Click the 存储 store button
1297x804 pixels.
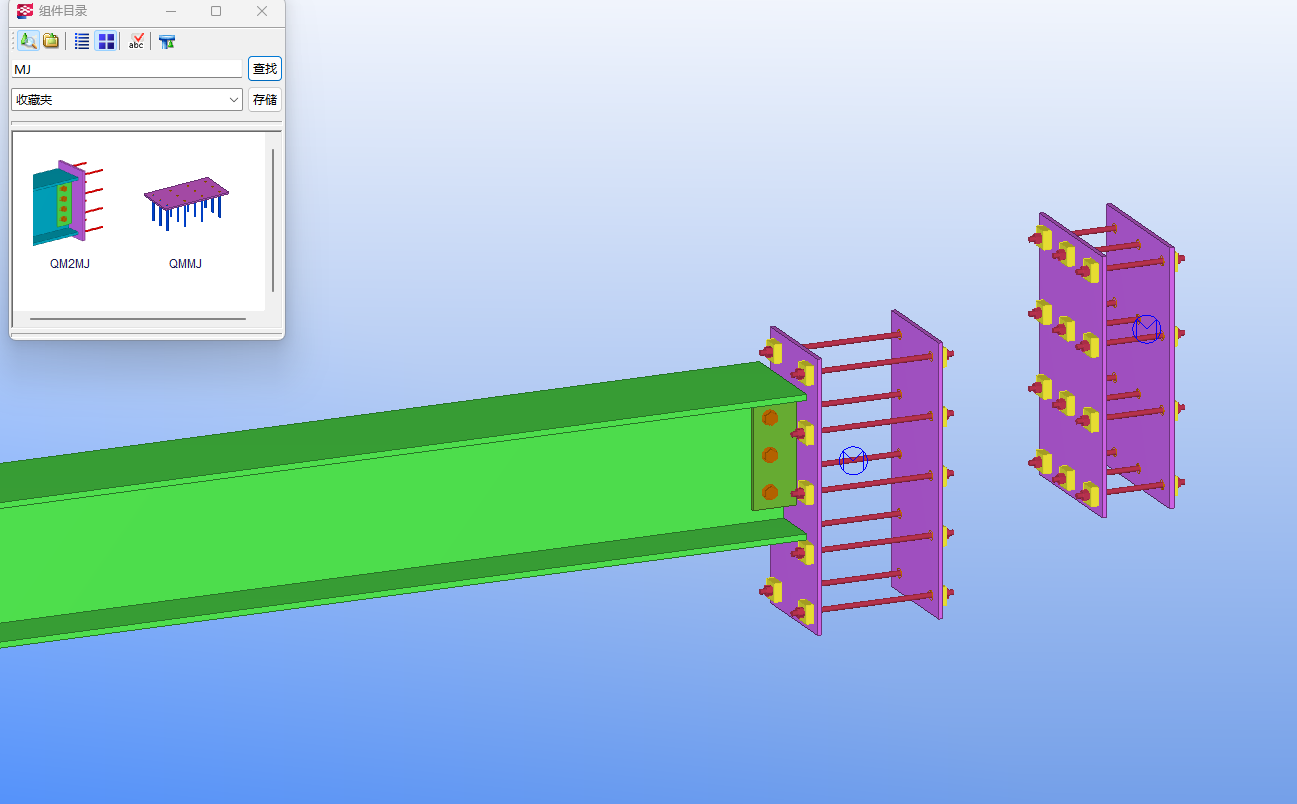(x=265, y=100)
